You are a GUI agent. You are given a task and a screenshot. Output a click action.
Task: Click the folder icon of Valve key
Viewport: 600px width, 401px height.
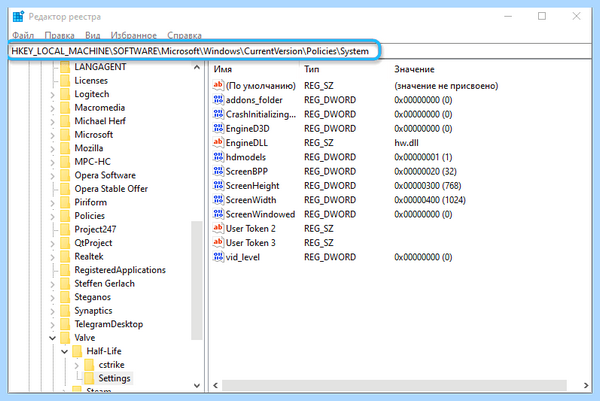(65, 337)
